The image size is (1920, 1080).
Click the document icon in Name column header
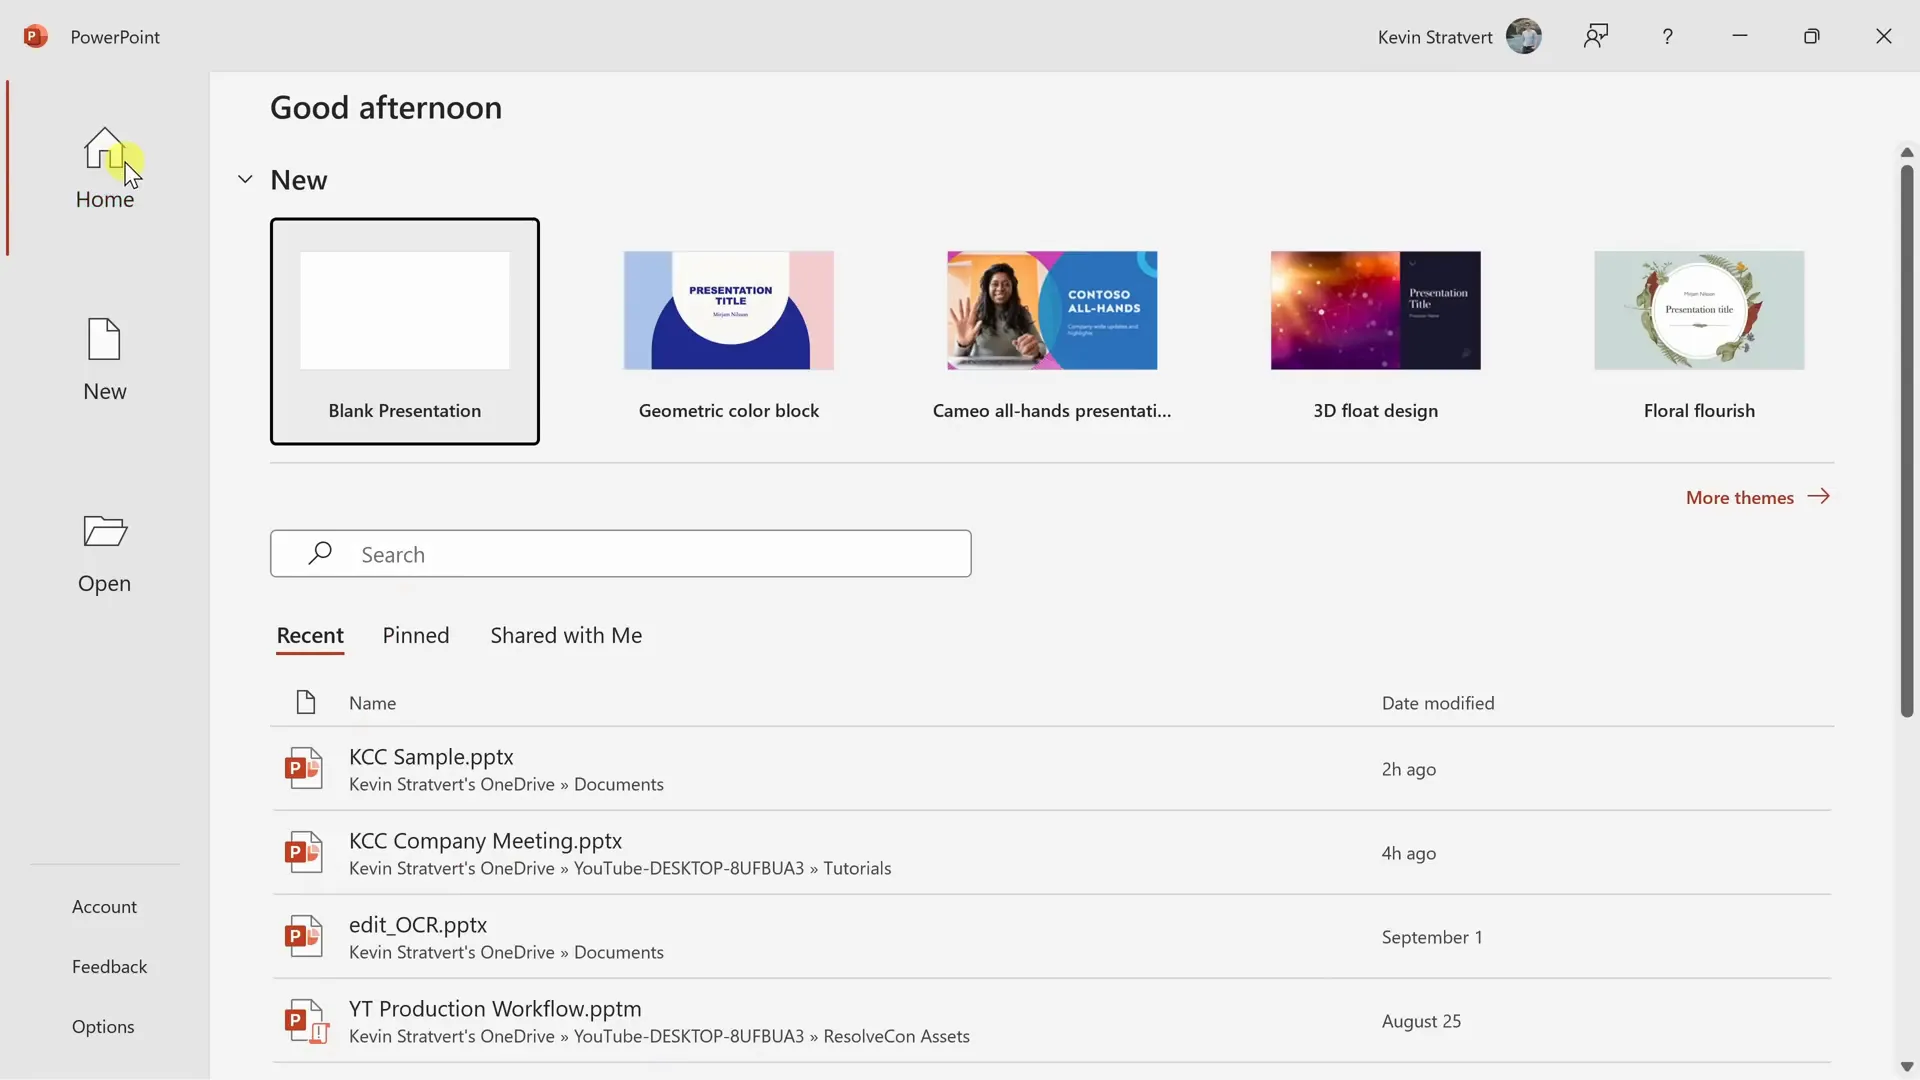point(306,702)
